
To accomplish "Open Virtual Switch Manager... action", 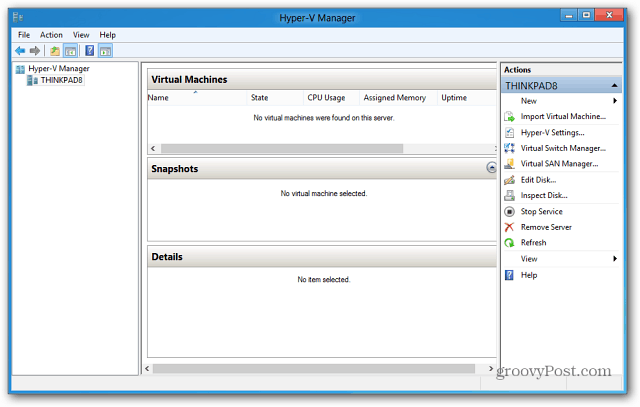I will [563, 148].
